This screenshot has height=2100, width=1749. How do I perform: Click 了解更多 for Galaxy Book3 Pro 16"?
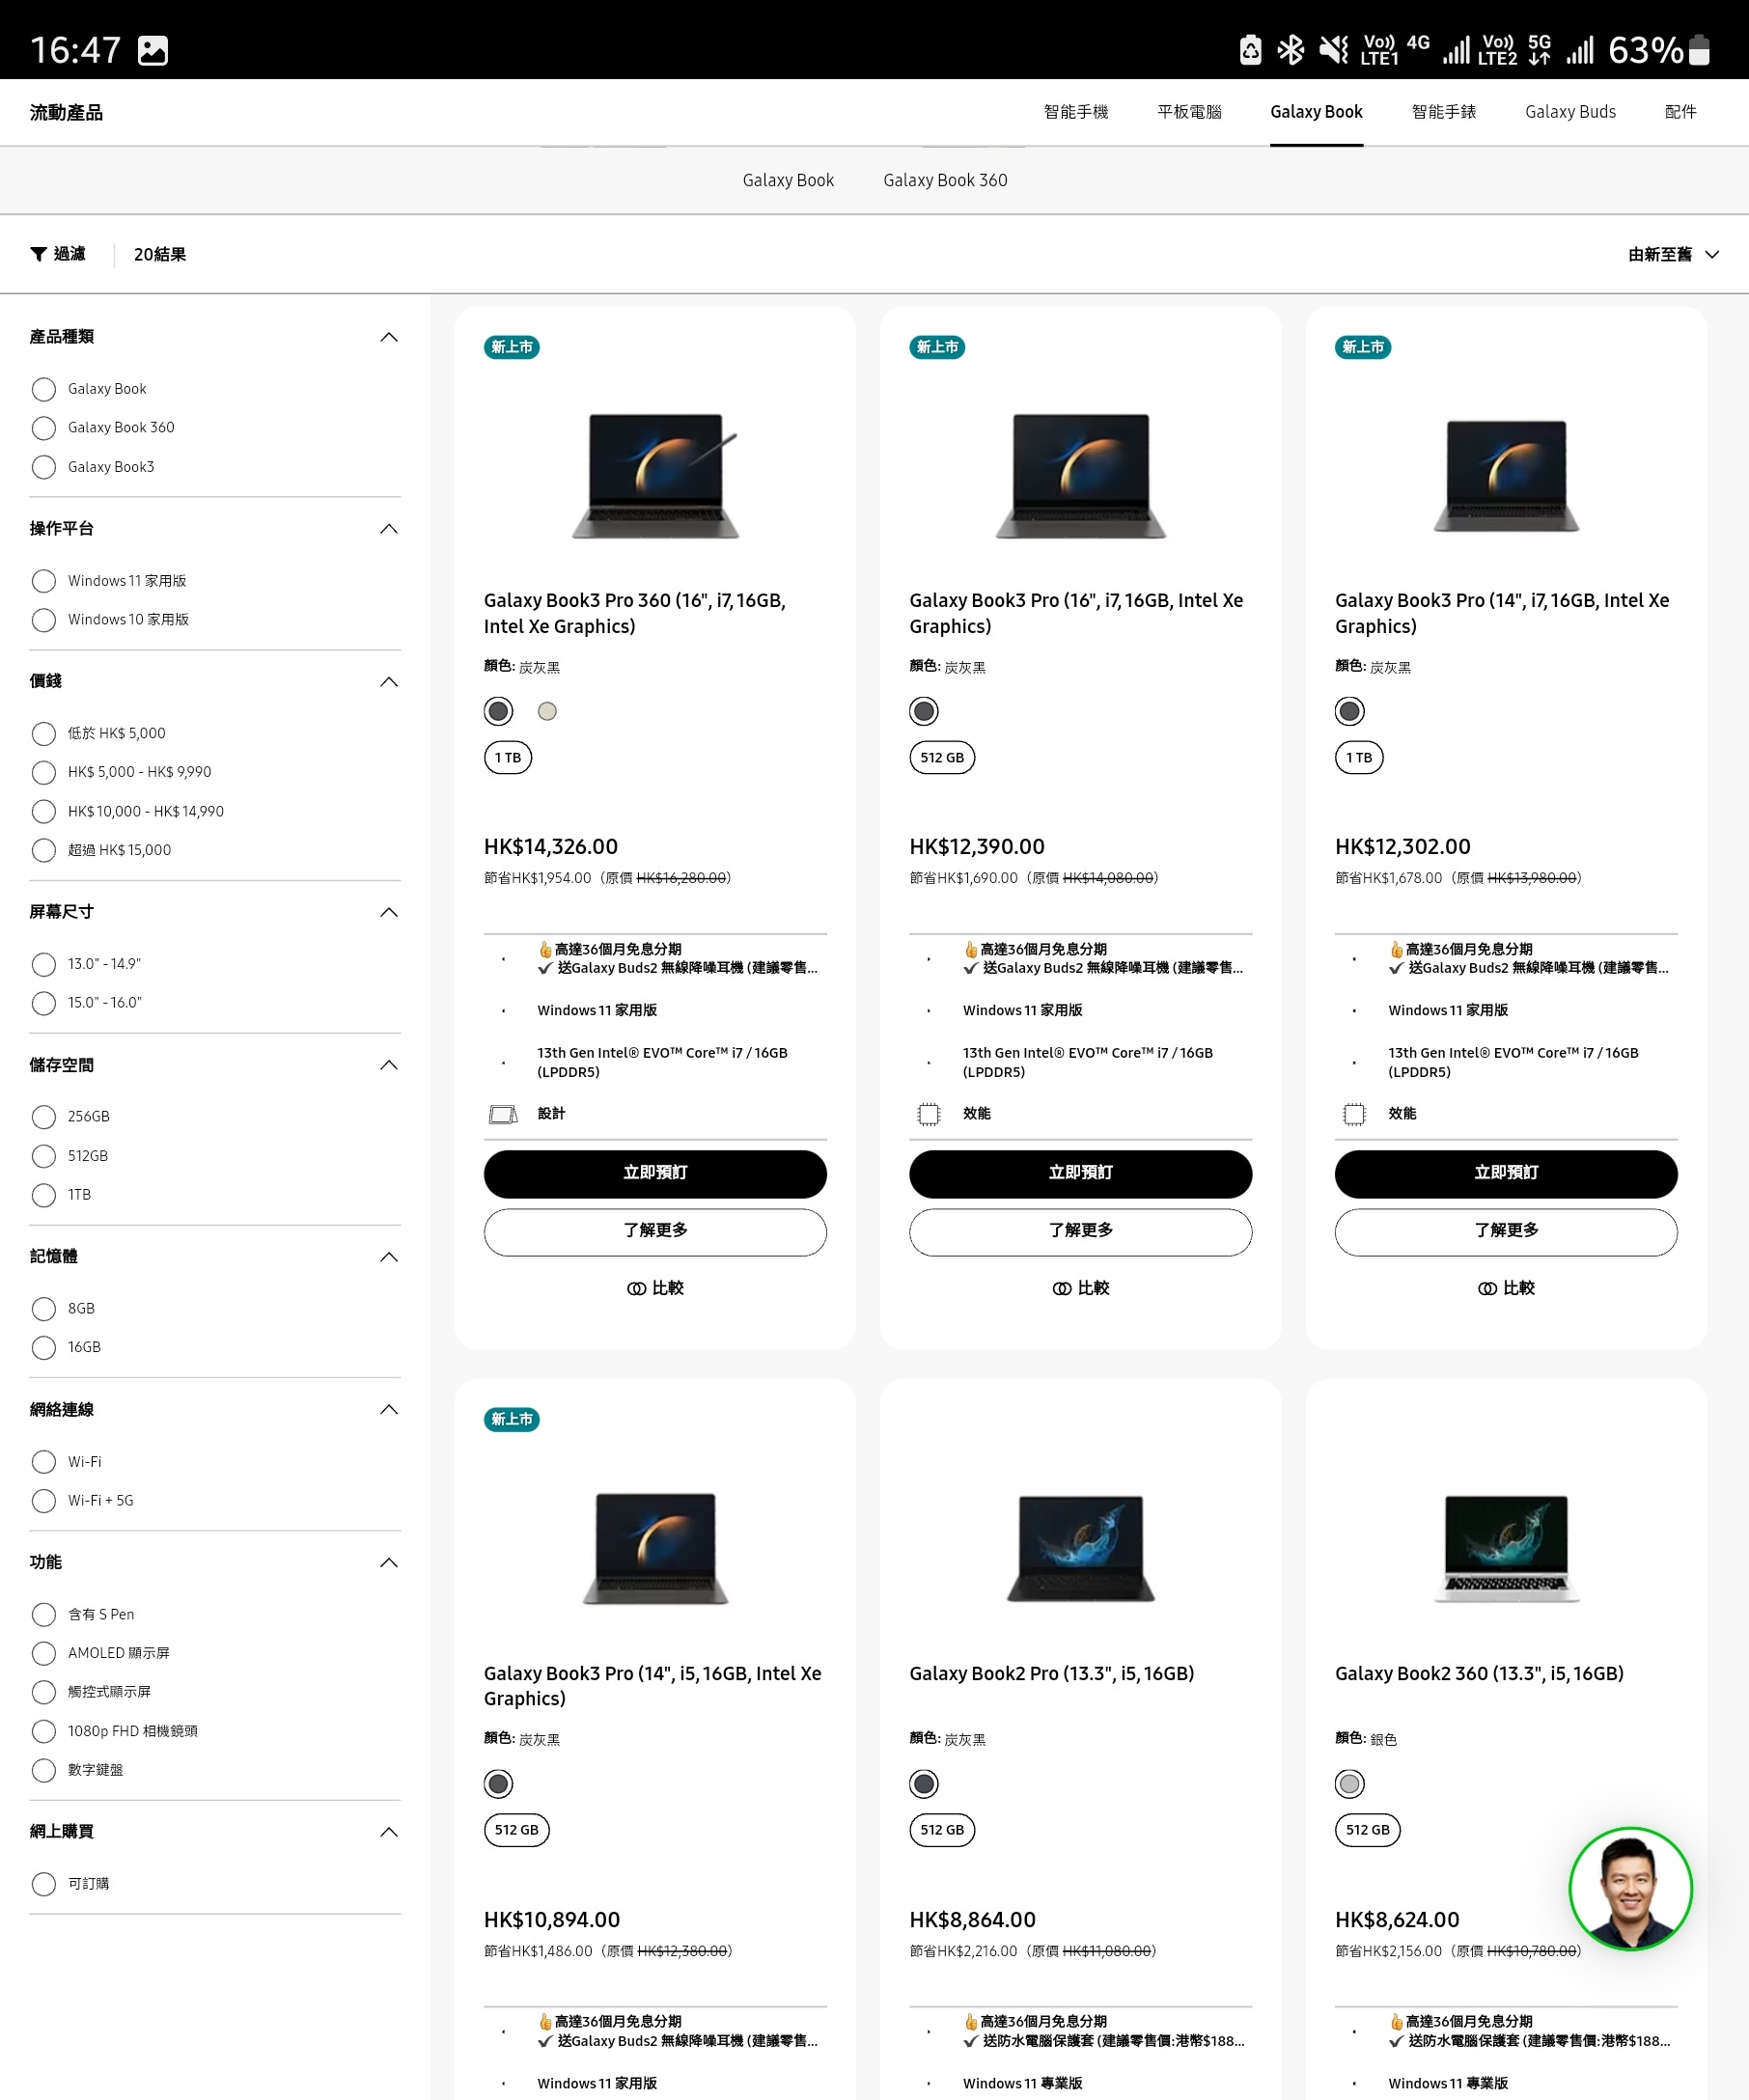point(1080,1232)
